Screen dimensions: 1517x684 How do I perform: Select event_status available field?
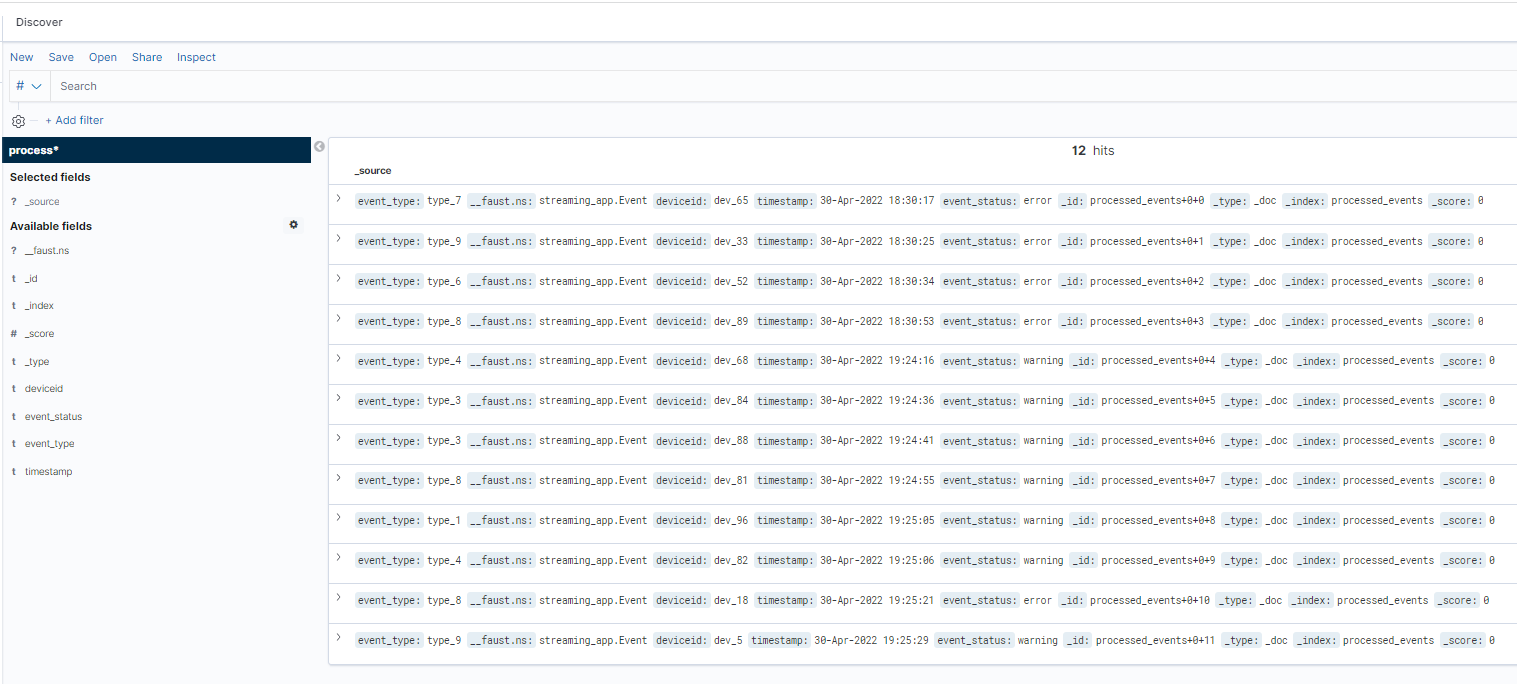53,416
